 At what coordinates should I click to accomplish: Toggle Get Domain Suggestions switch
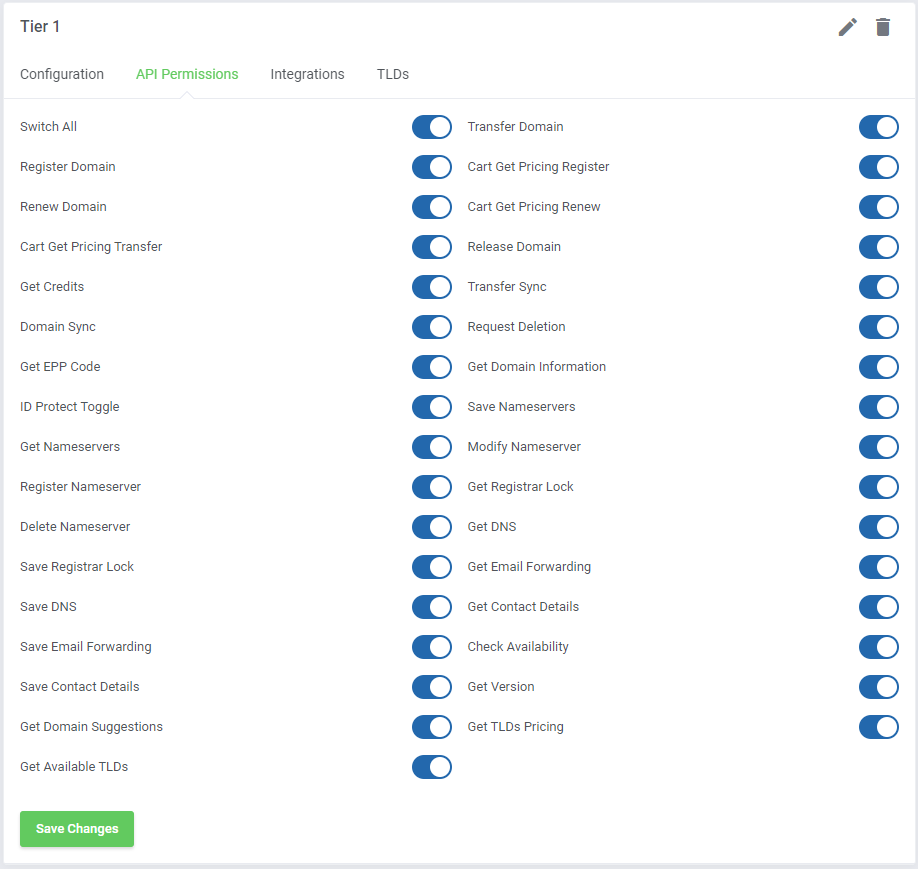pos(431,727)
